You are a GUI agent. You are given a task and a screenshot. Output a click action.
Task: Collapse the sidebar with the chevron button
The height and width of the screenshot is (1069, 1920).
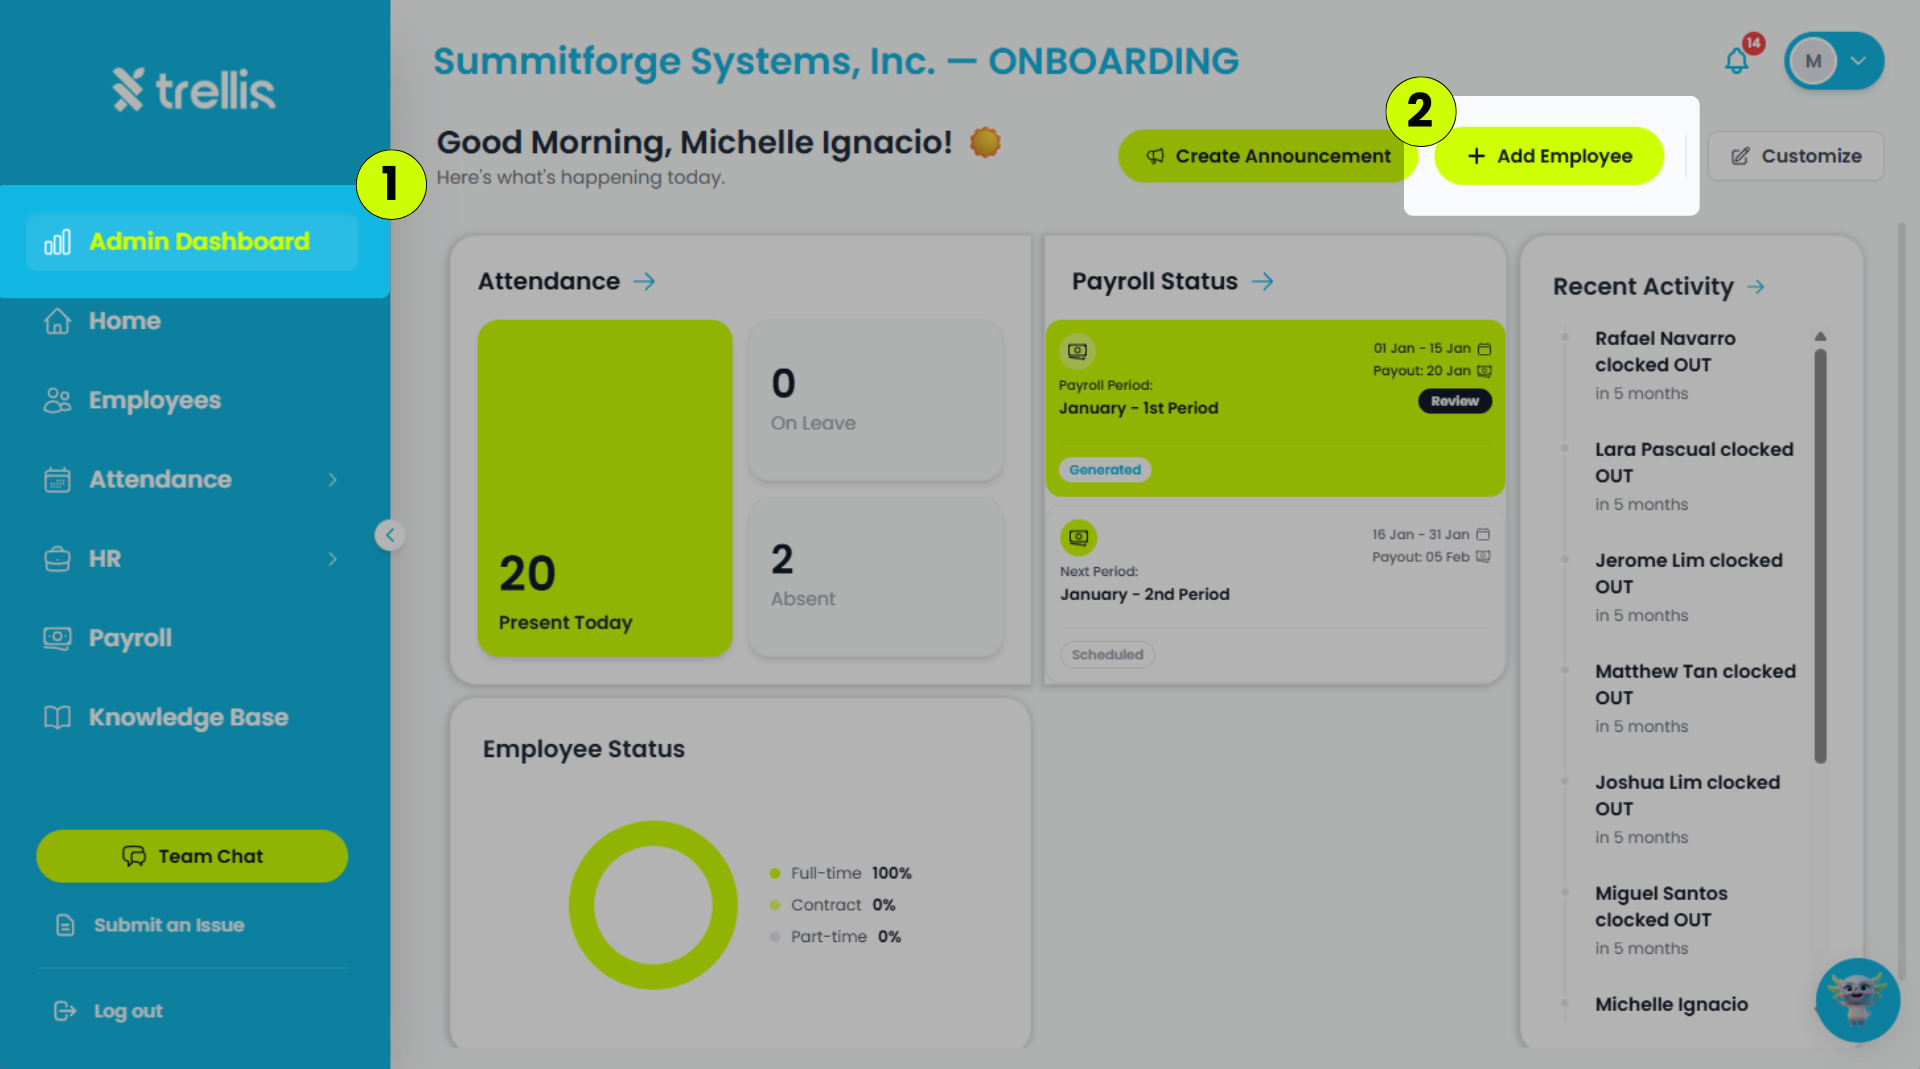point(390,535)
